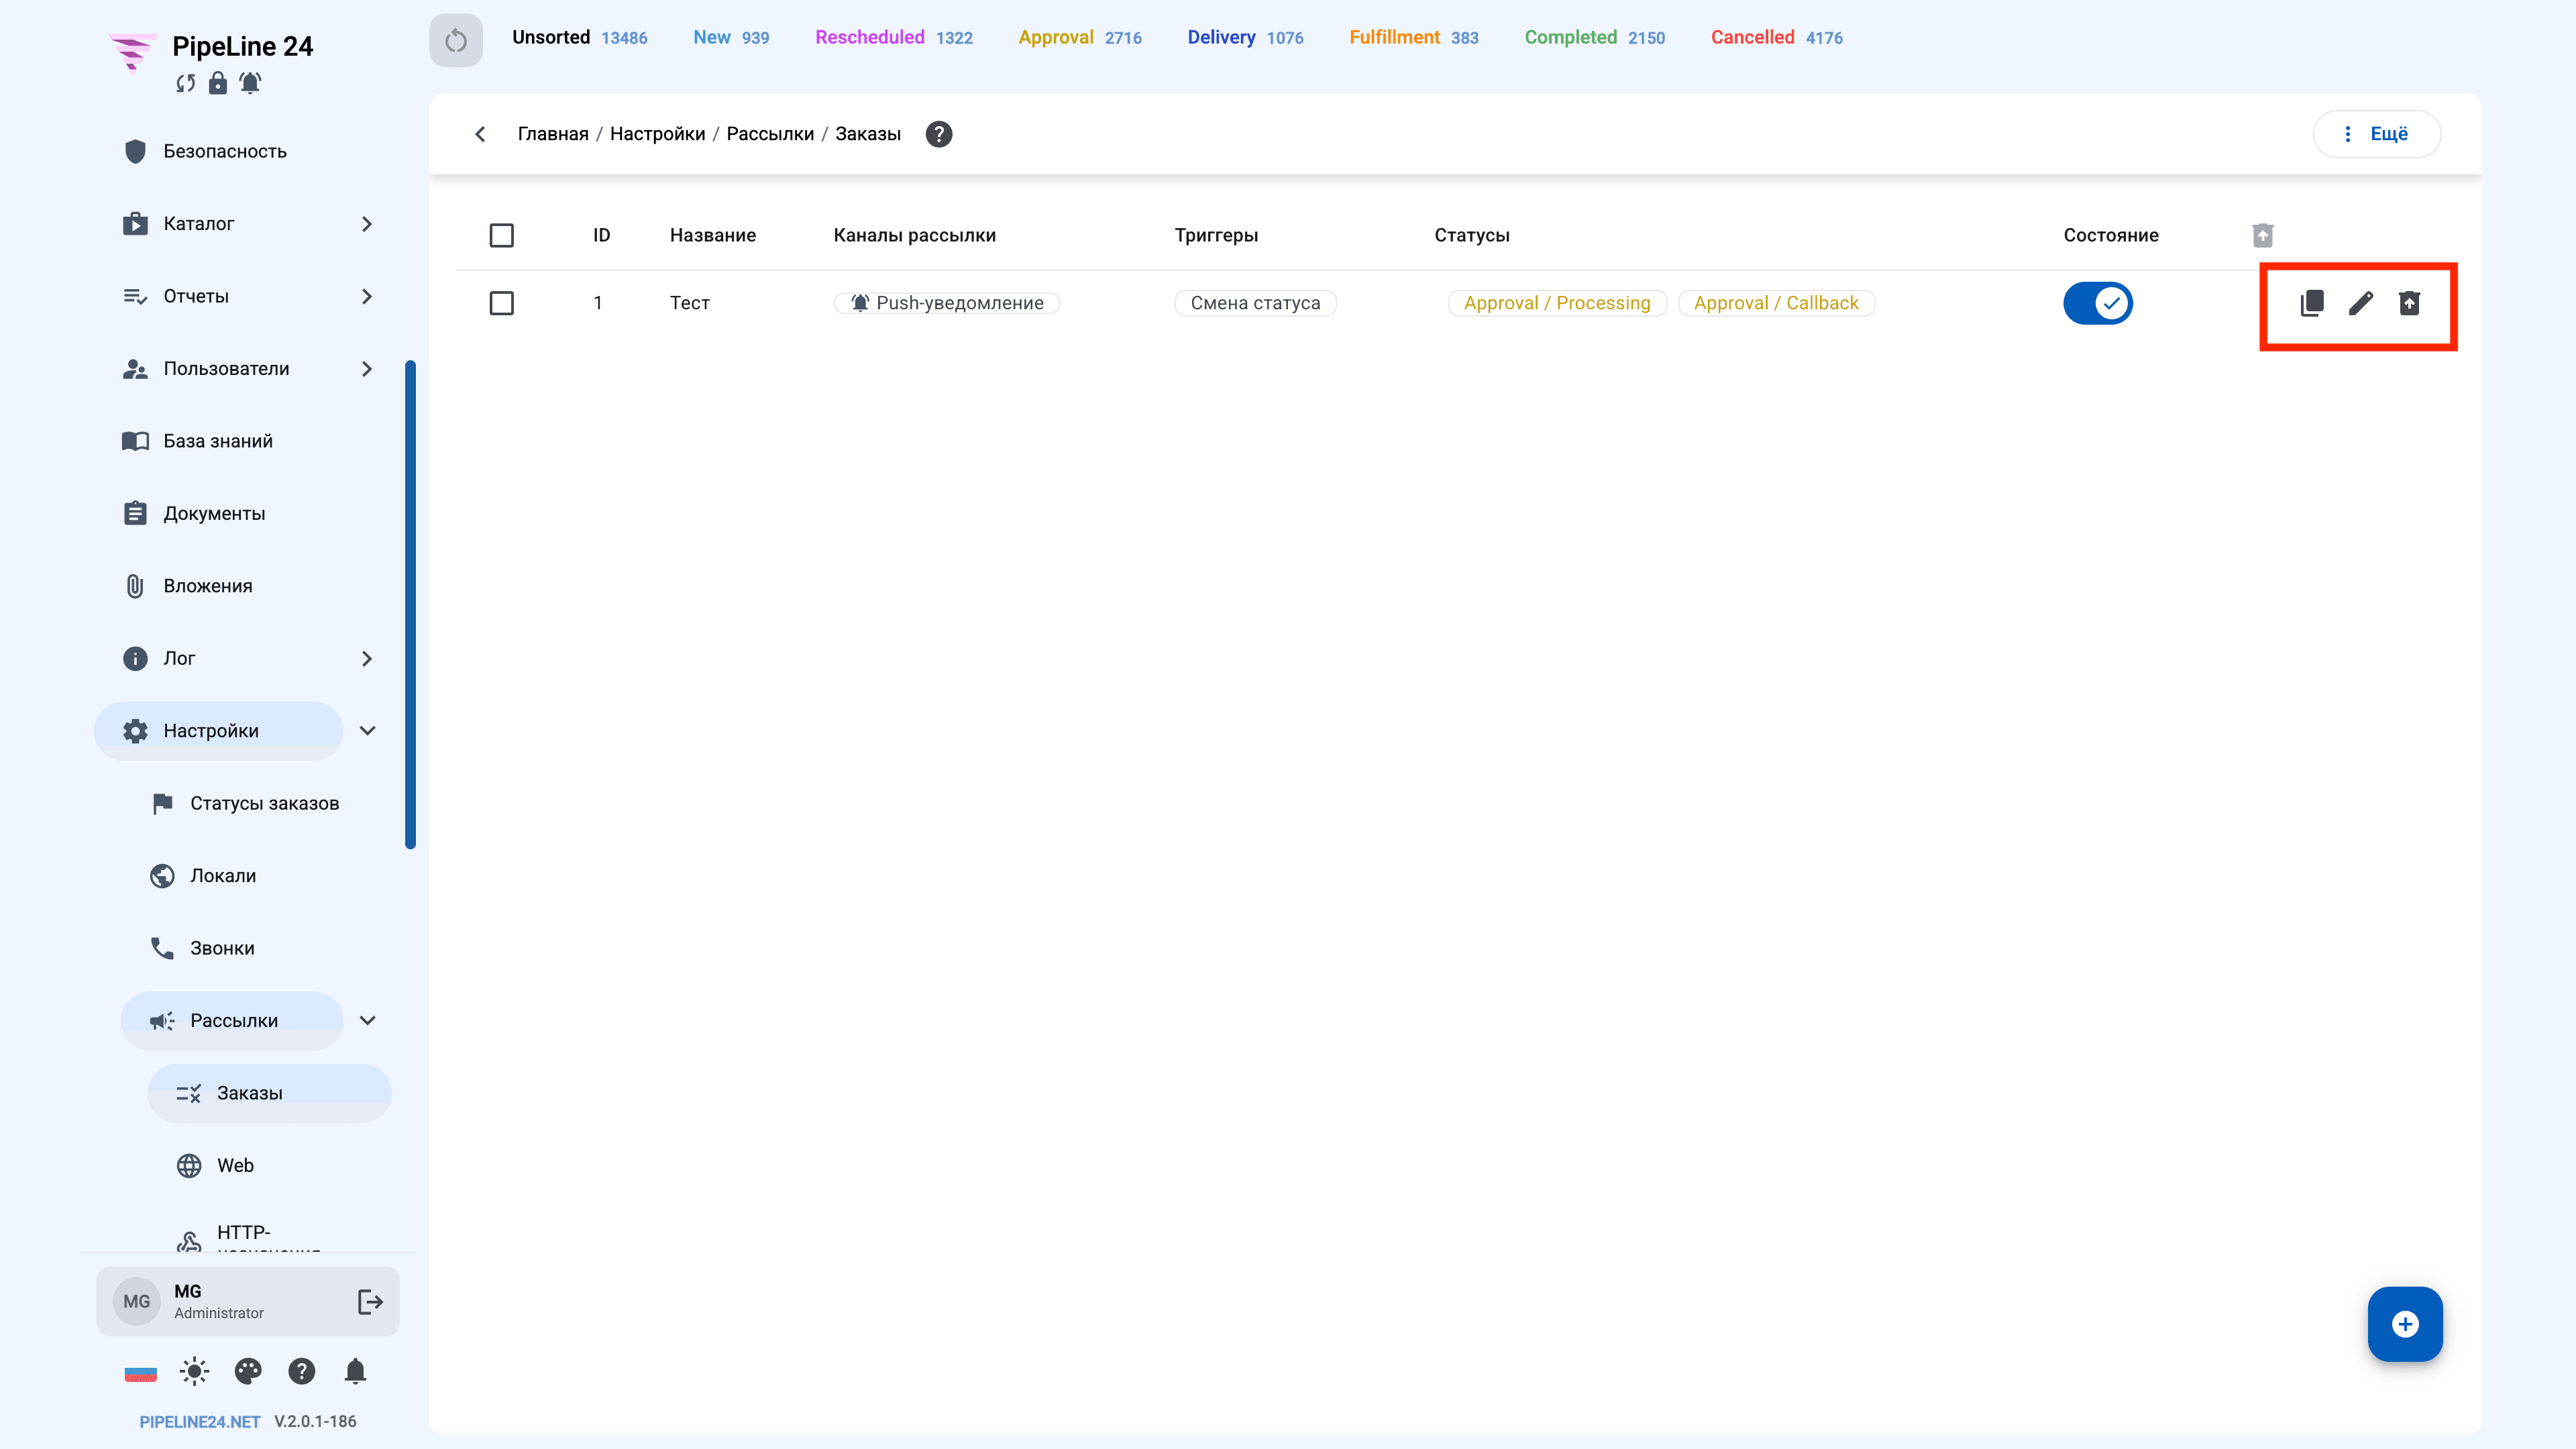The image size is (2576, 1449).
Task: Expand the Каталог sidebar section
Action: pos(367,224)
